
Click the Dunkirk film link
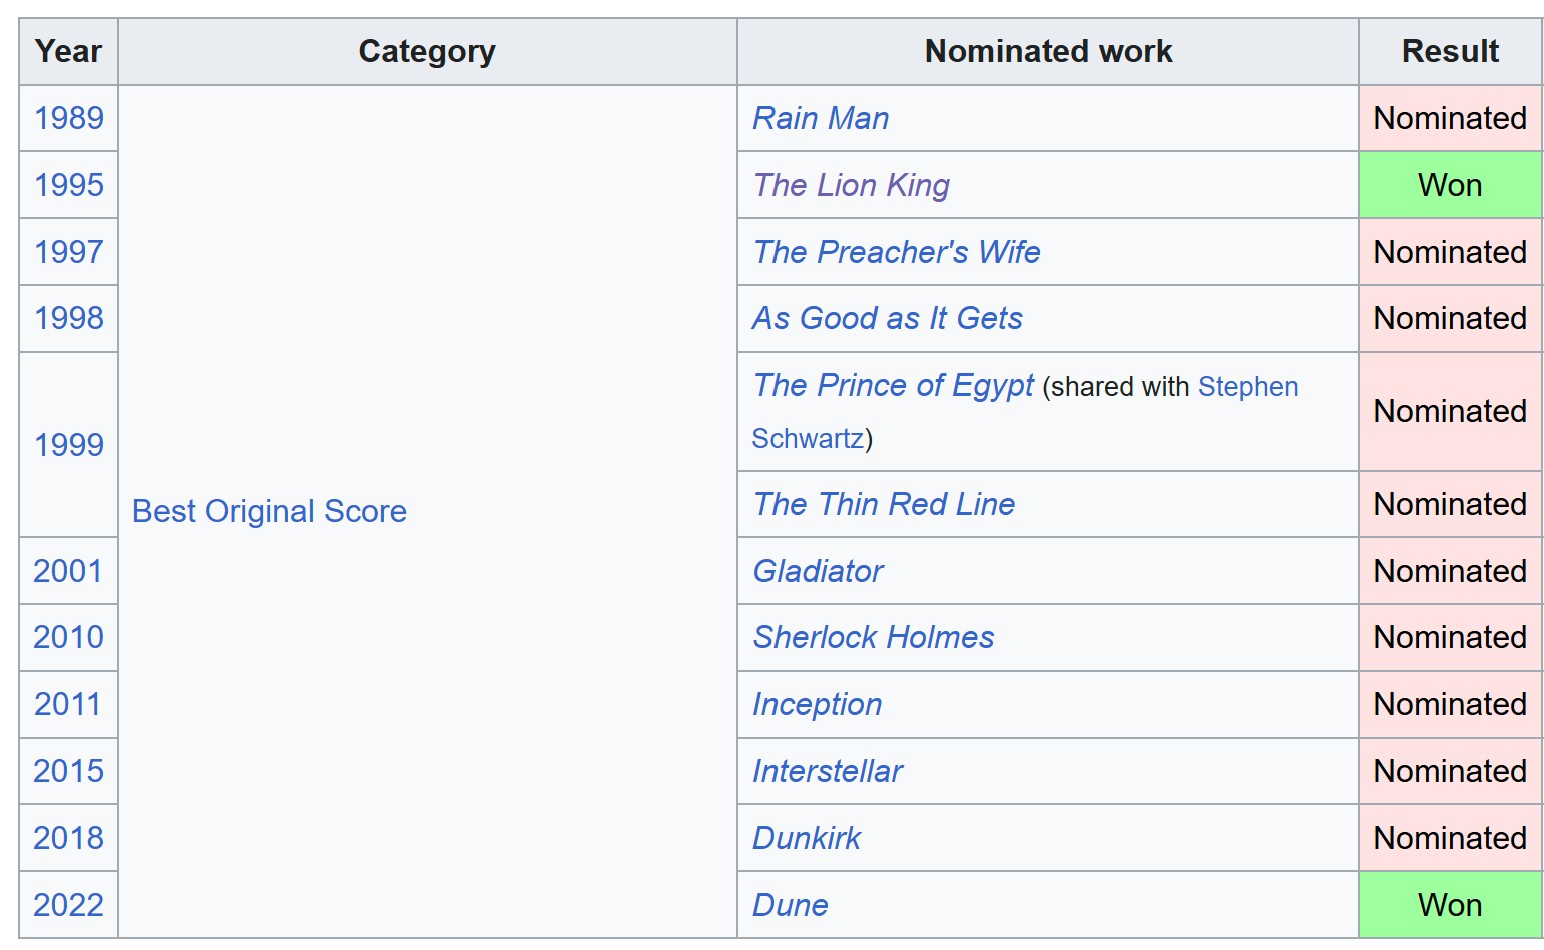coord(806,838)
